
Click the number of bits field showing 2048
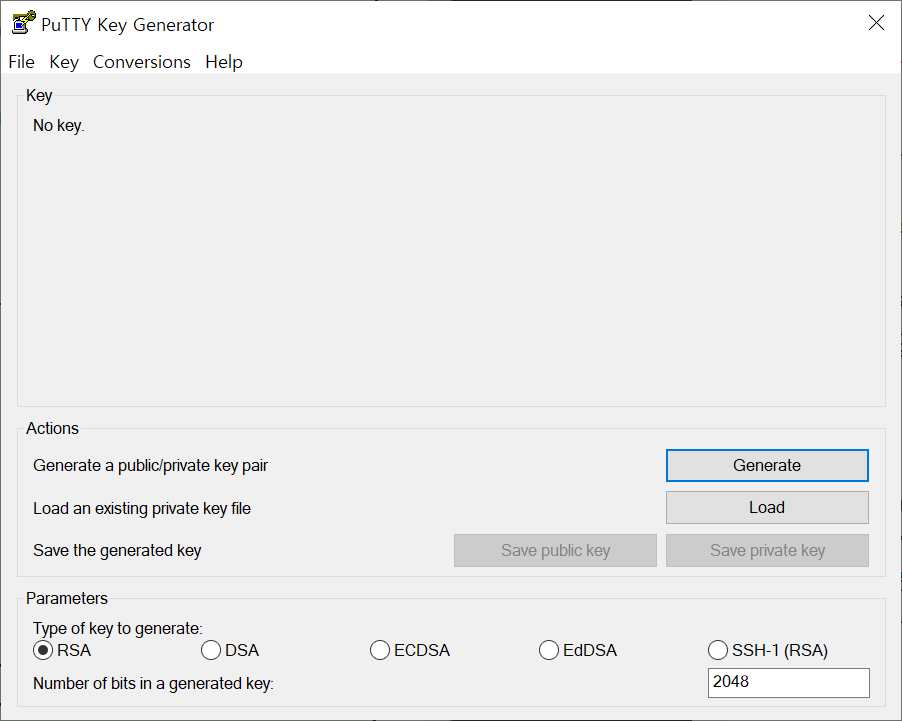coord(789,682)
